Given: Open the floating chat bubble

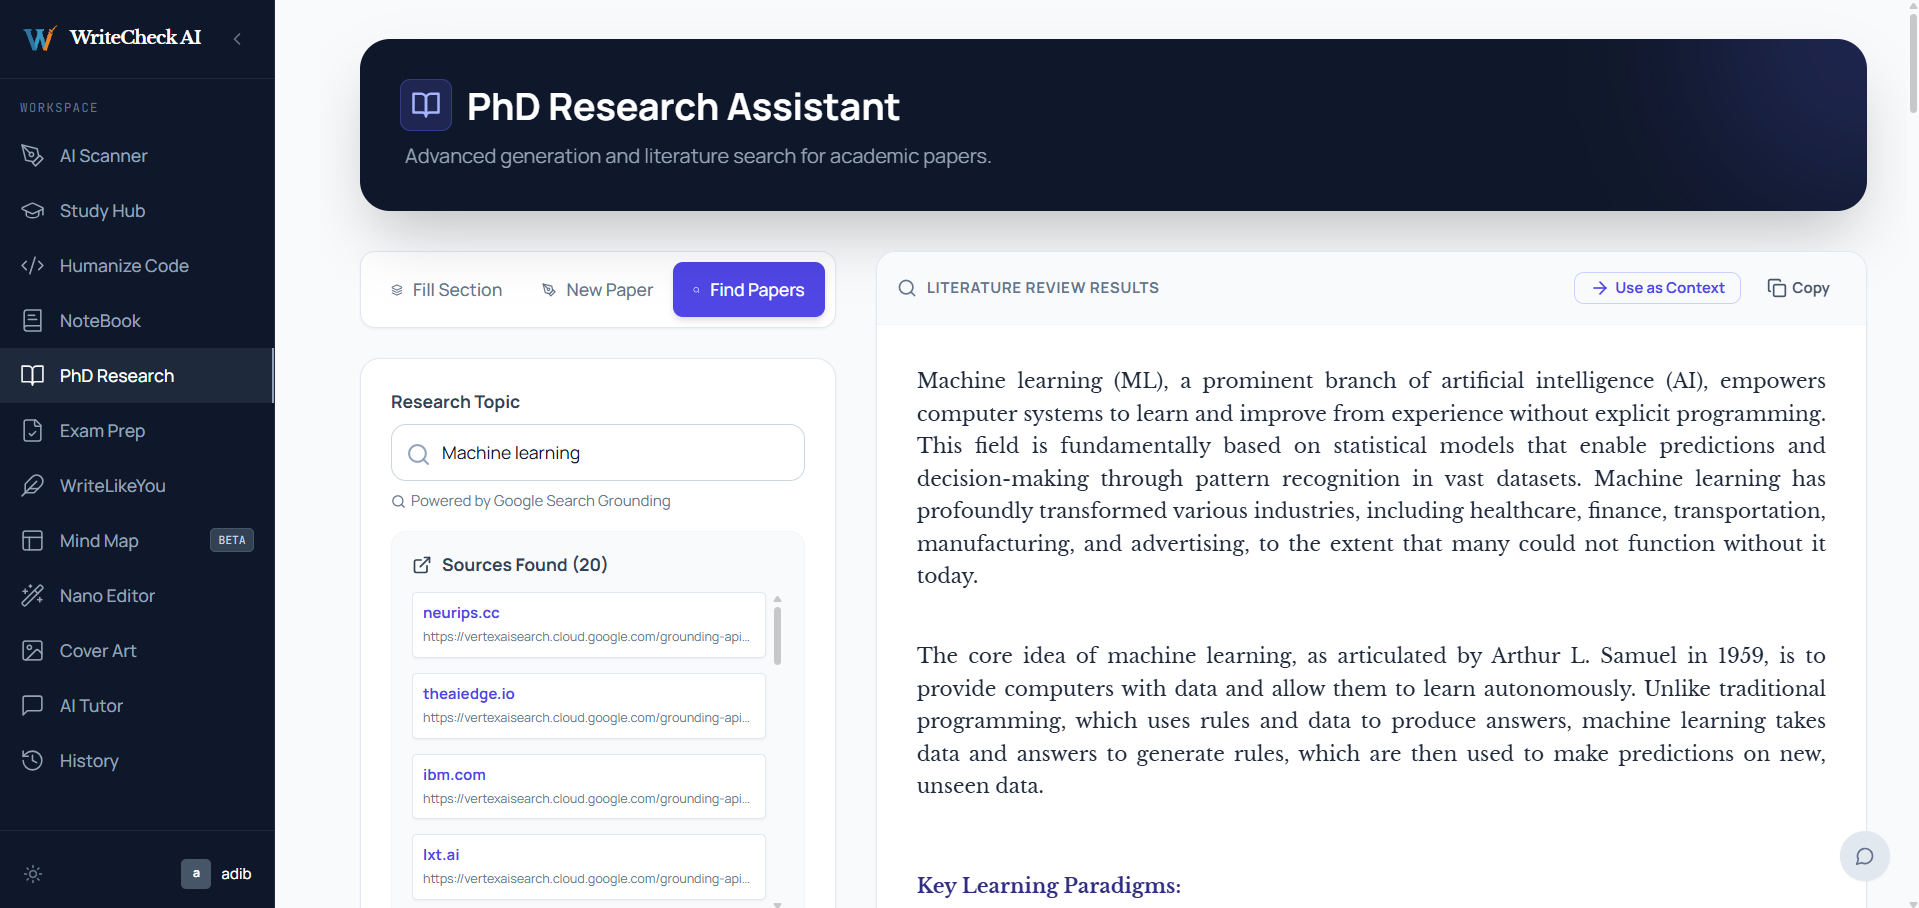Looking at the screenshot, I should coord(1863,856).
